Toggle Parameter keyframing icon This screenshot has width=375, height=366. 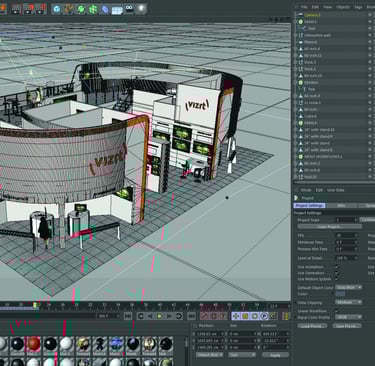(264, 316)
